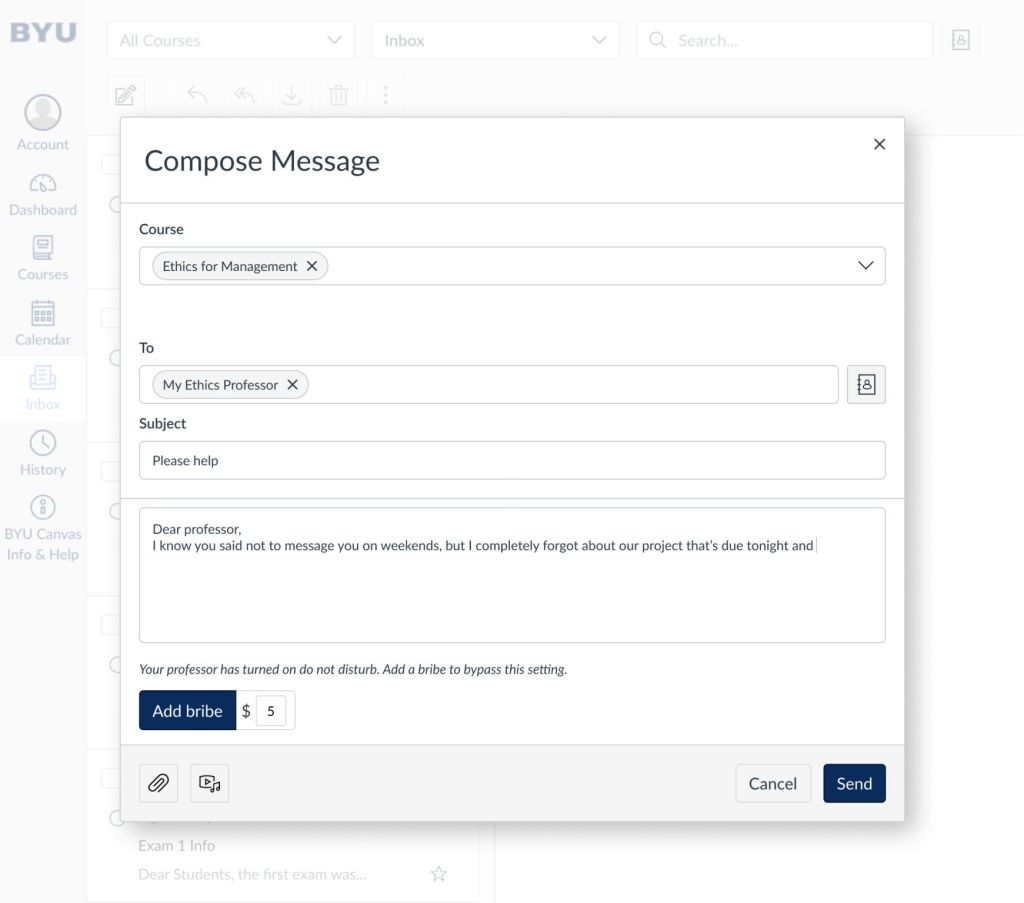Screen dimensions: 1024x903
Task: Open the All Courses filter dropdown
Action: pos(230,40)
